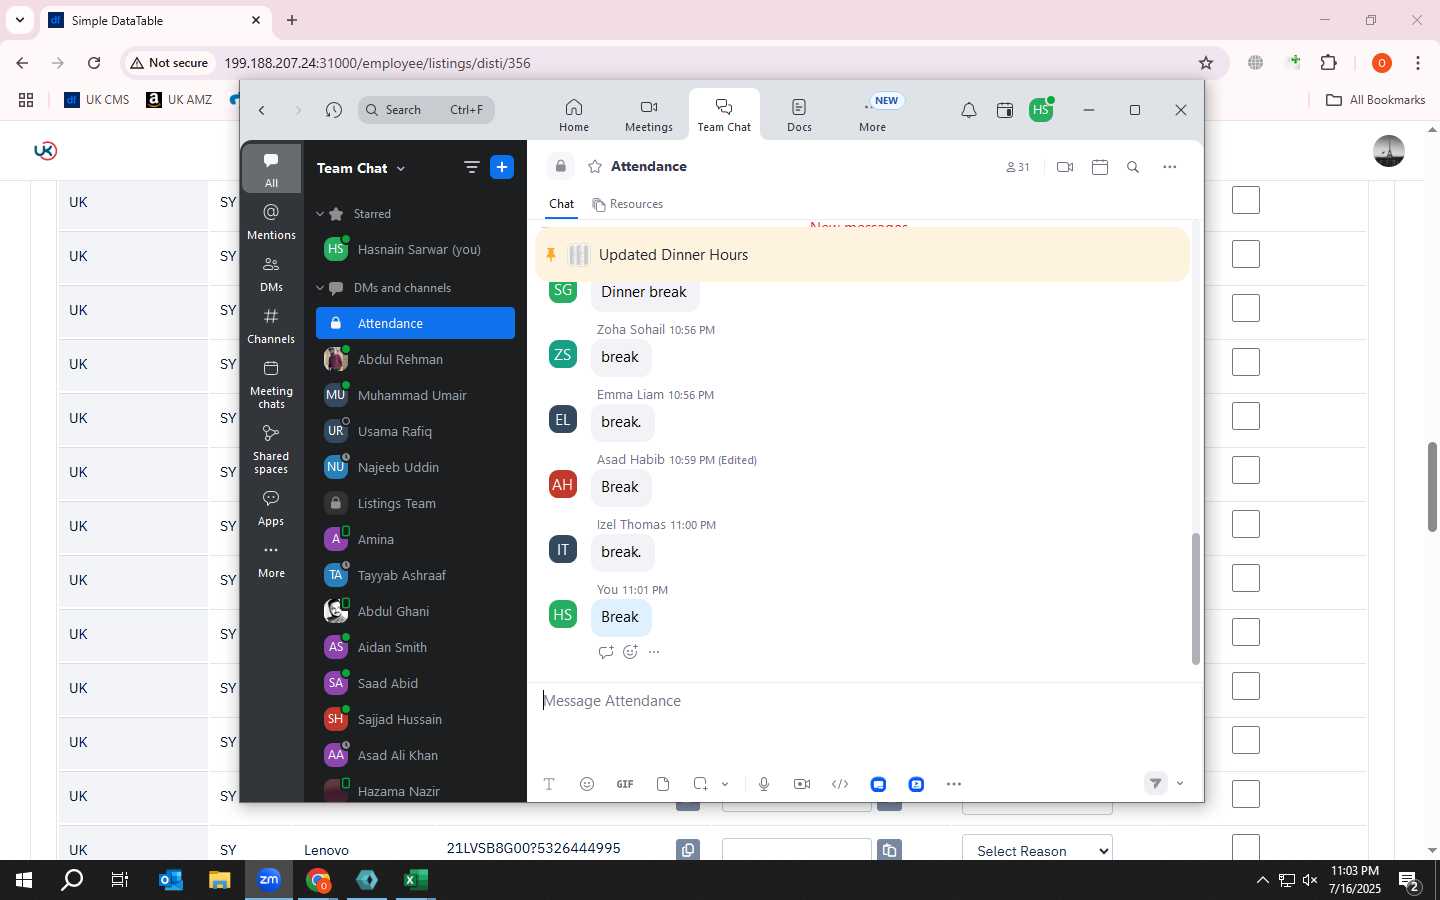
Task: Open more actions under your Break message
Action: tap(654, 652)
